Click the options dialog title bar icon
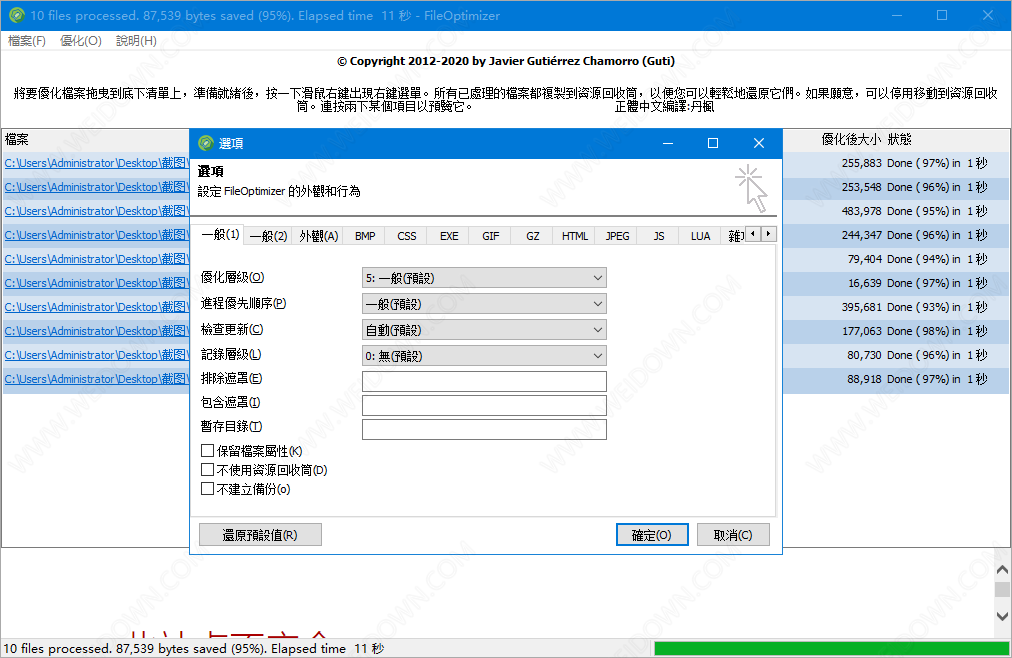1012x658 pixels. pyautogui.click(x=206, y=143)
